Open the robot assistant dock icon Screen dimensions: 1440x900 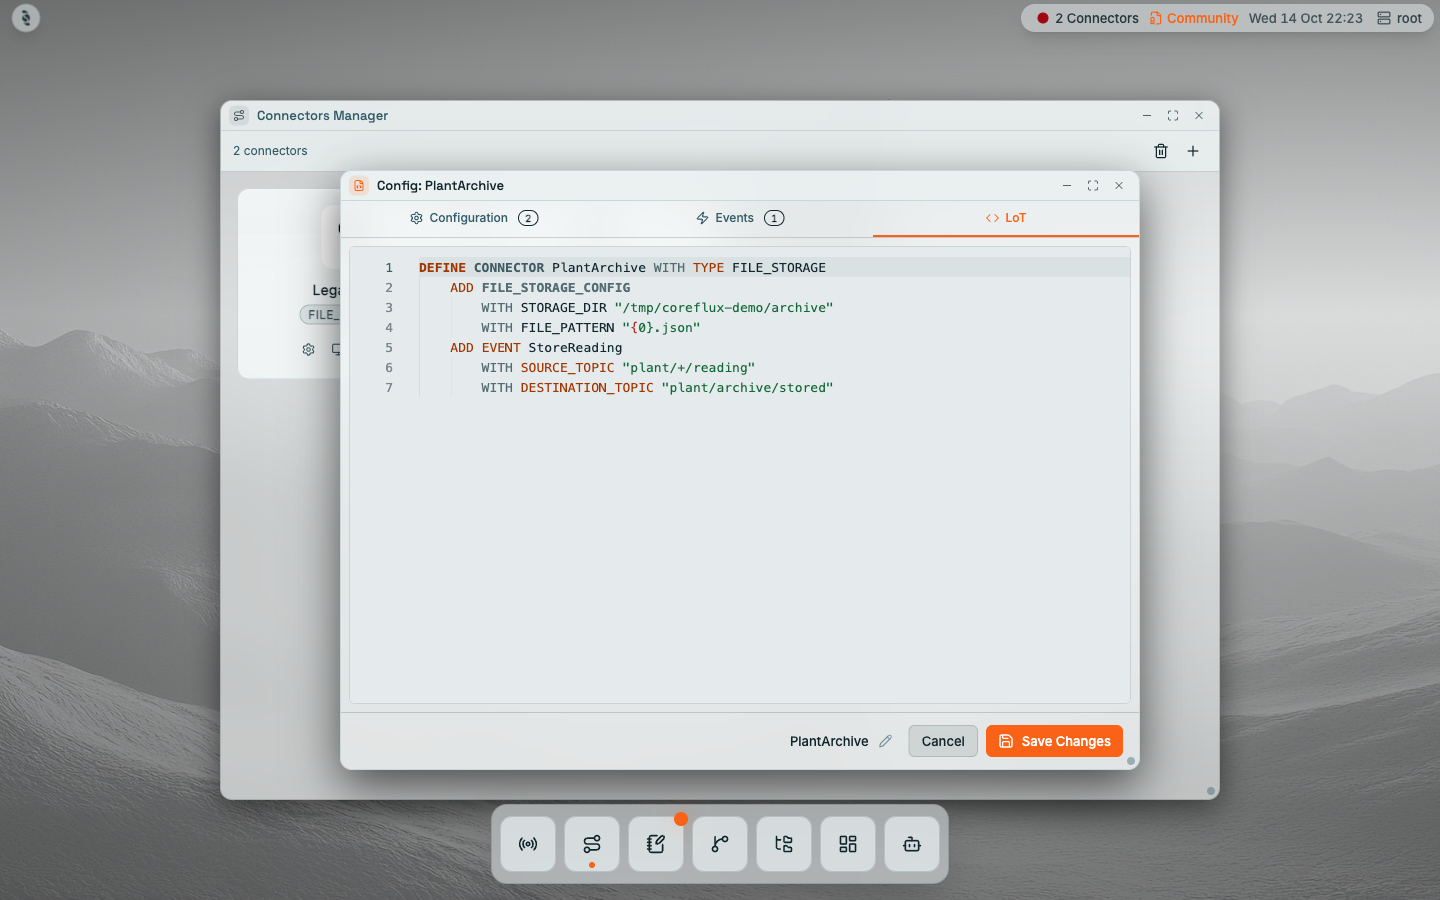tap(912, 844)
